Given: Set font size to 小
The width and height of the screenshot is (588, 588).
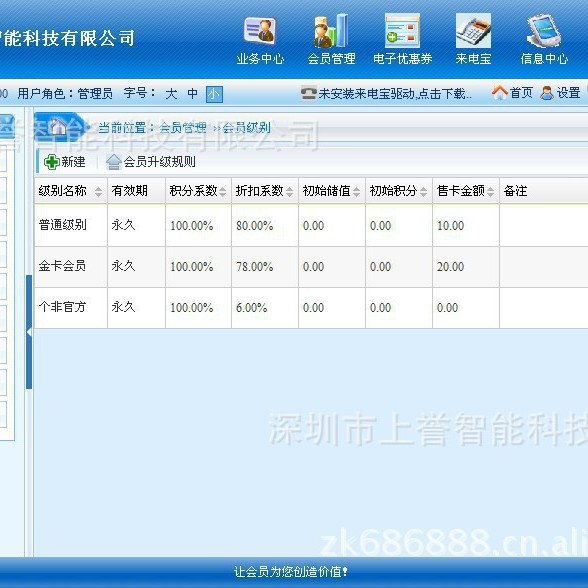Looking at the screenshot, I should 214,94.
